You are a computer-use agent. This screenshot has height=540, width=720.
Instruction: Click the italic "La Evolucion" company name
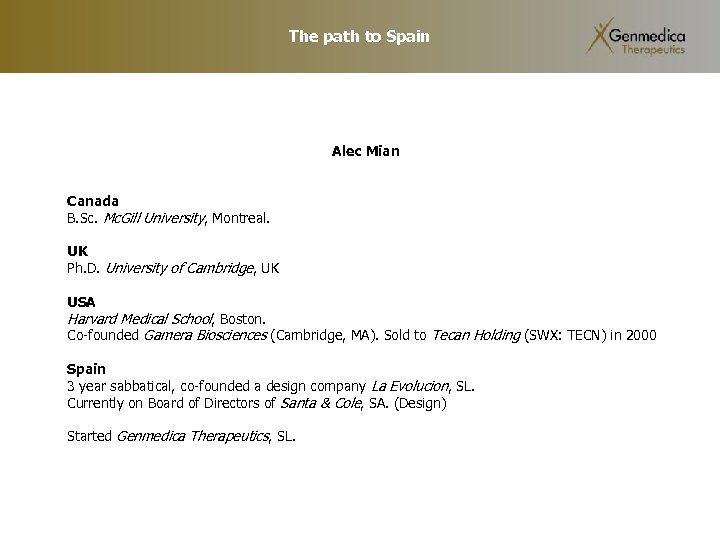pos(411,386)
